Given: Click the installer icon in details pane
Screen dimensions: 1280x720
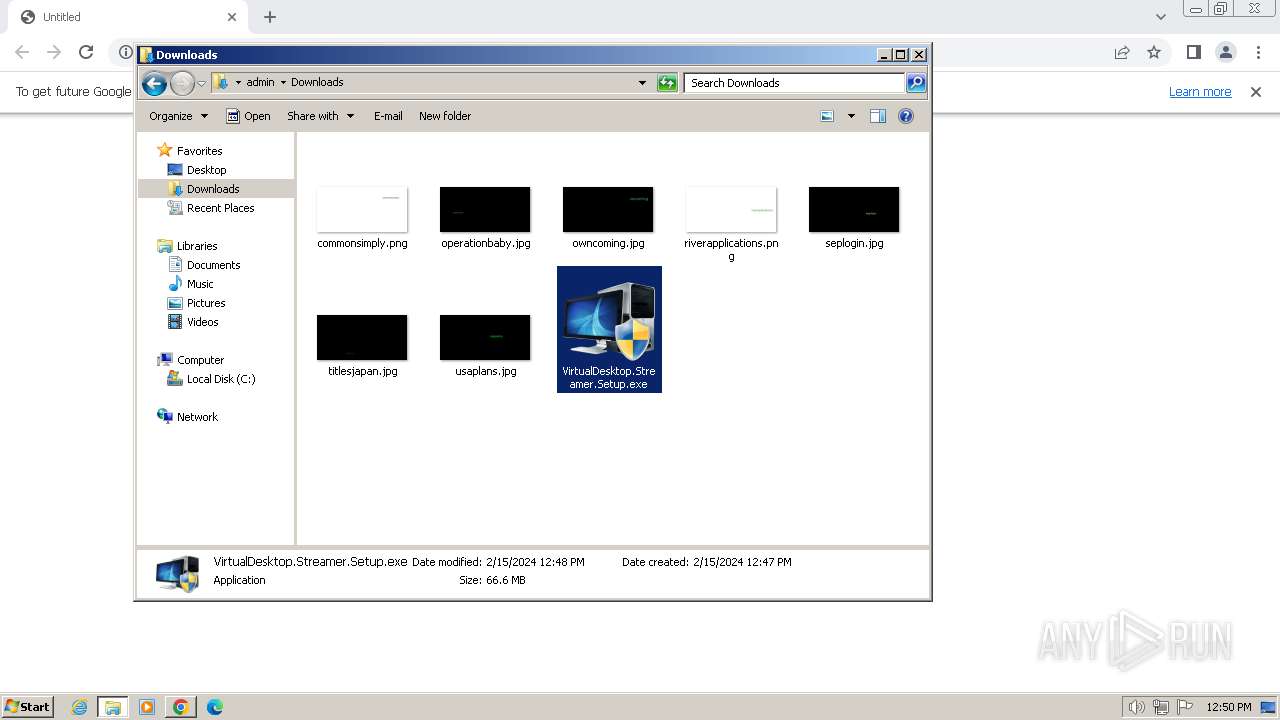Looking at the screenshot, I should [177, 573].
